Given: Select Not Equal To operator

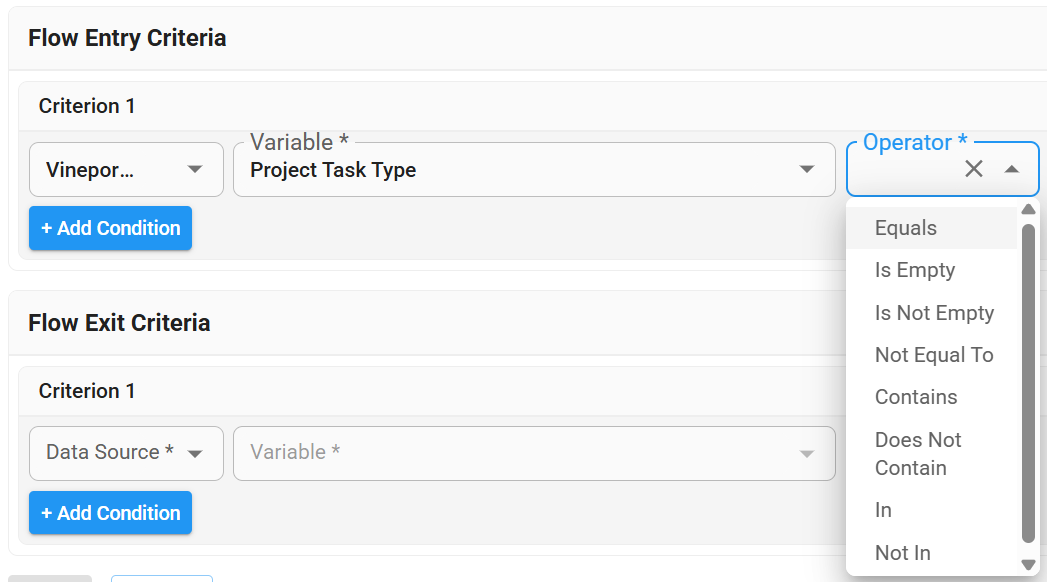Looking at the screenshot, I should coord(934,355).
